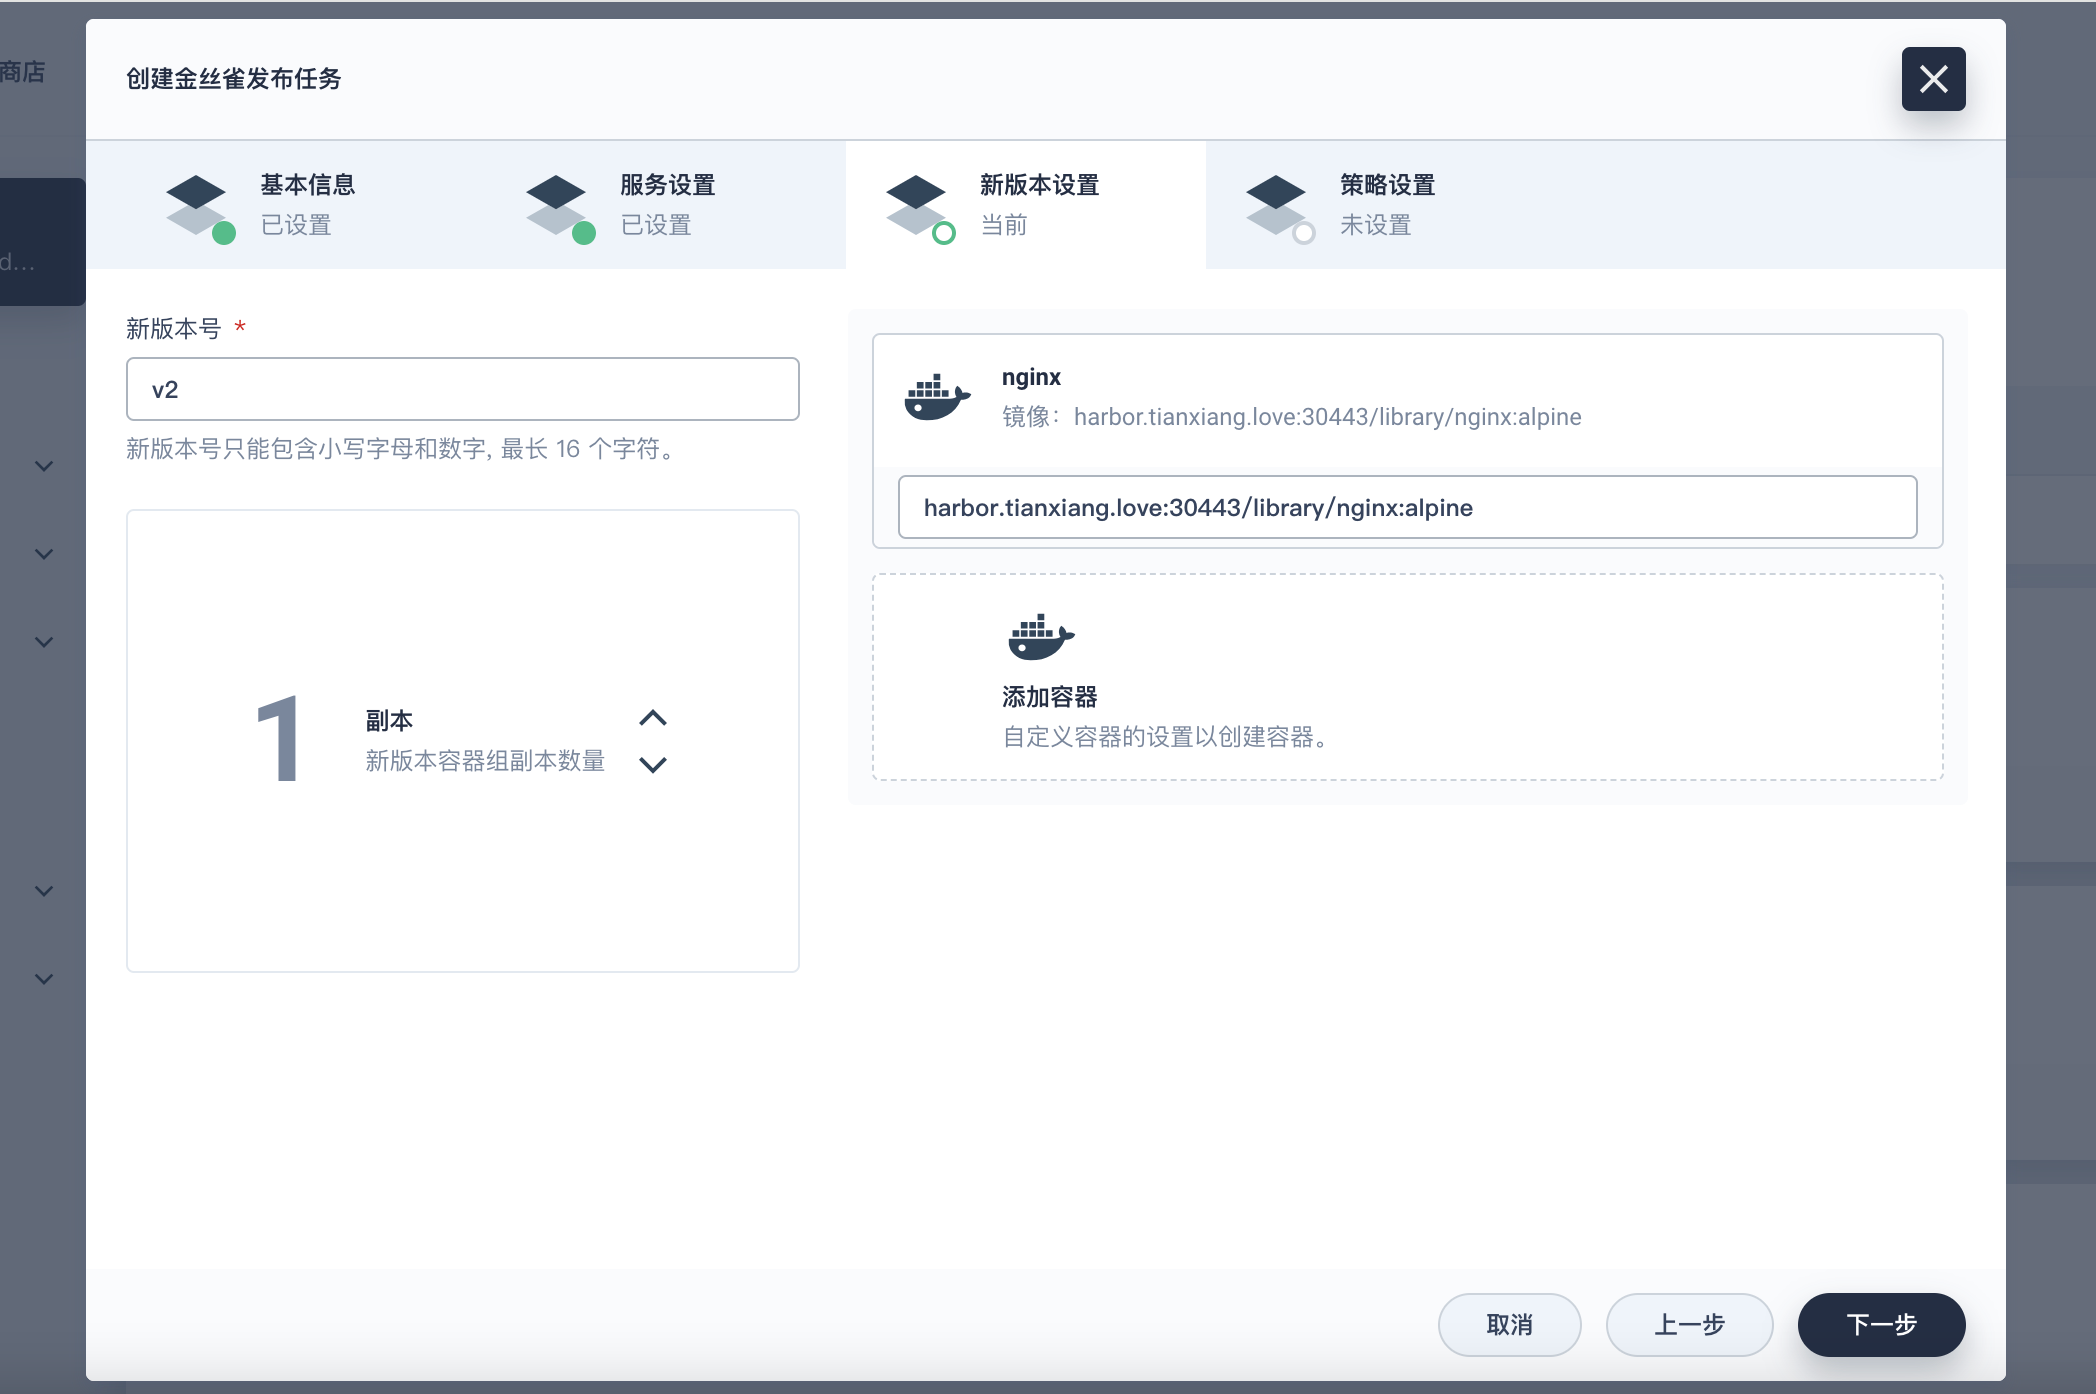The image size is (2096, 1394).
Task: Click the nginx container Docker whale icon
Action: 936,398
